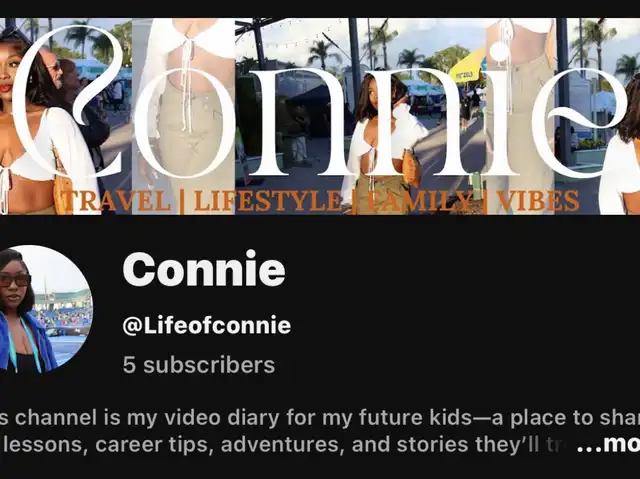Click the large white "o" banner letter
This screenshot has height=479, width=640.
coord(184,123)
